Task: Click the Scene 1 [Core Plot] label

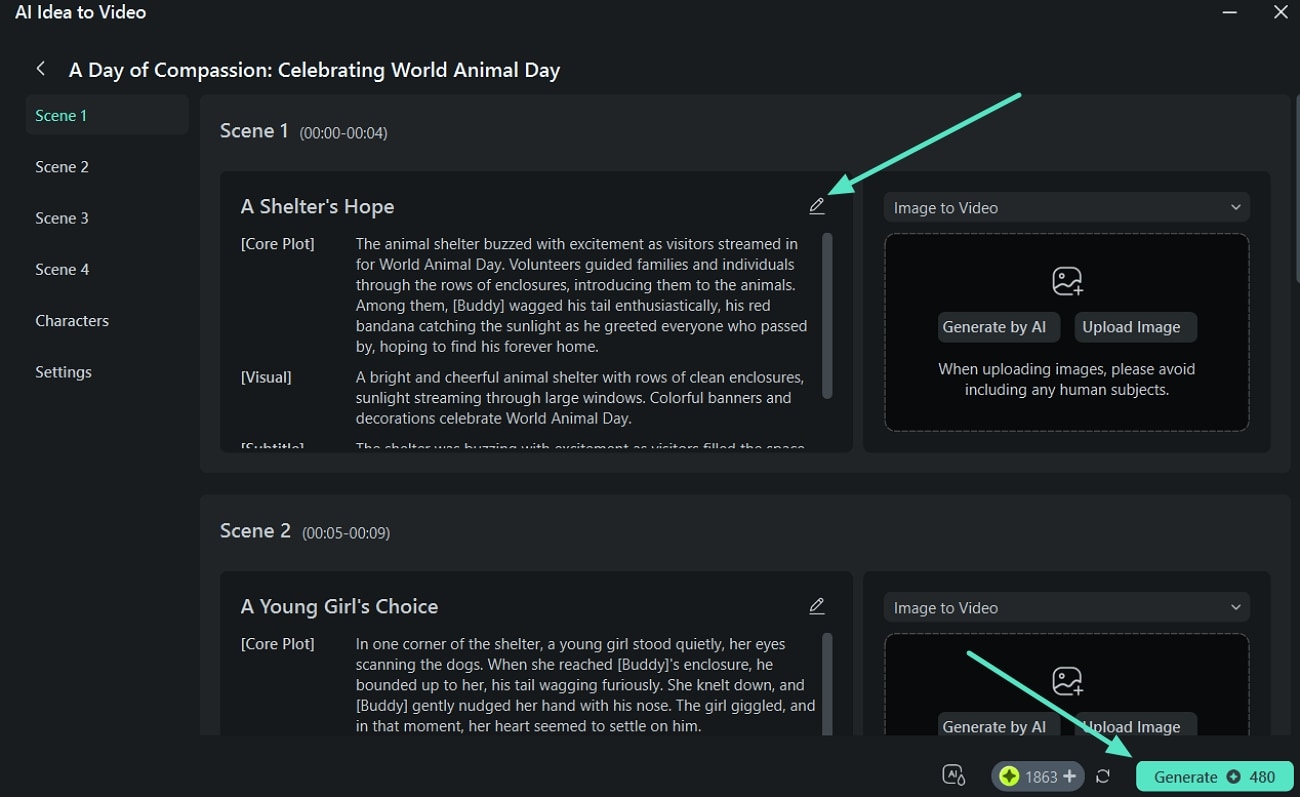Action: [x=277, y=244]
